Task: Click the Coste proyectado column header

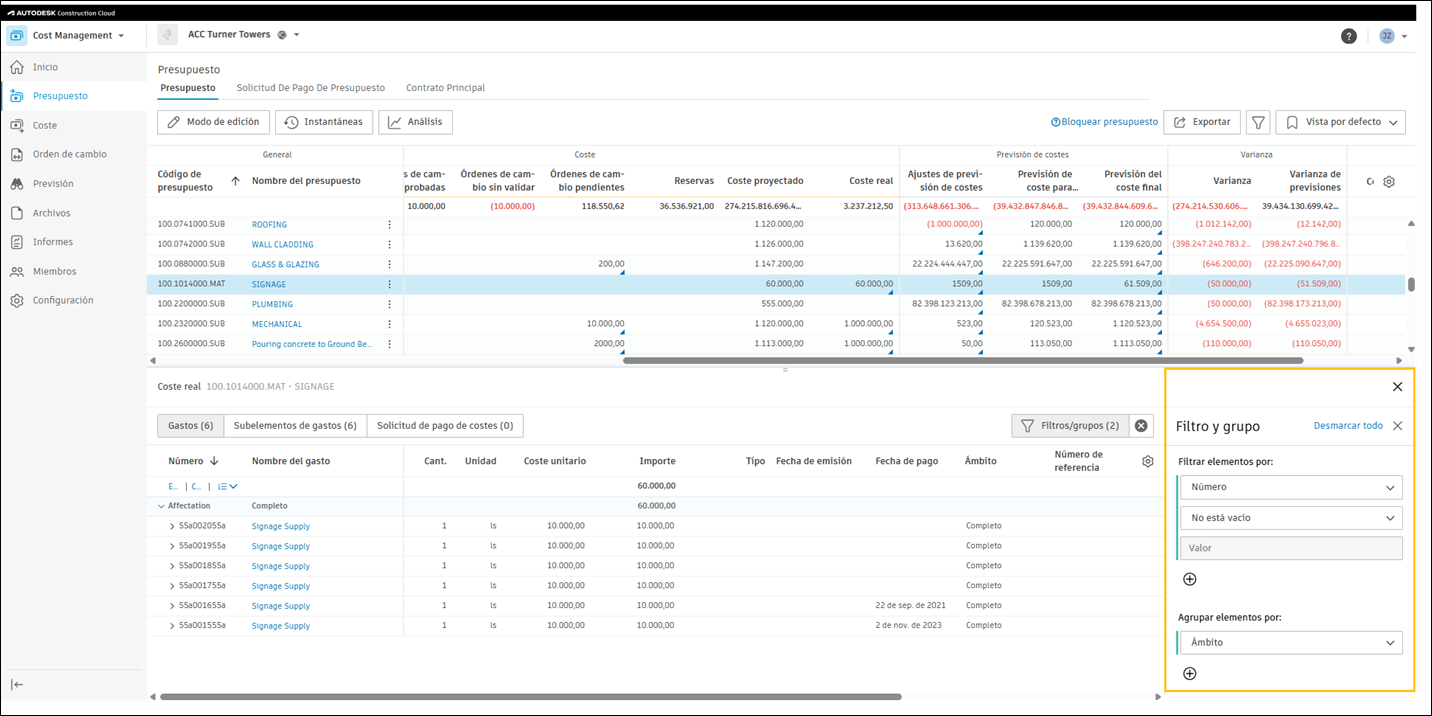Action: point(765,181)
